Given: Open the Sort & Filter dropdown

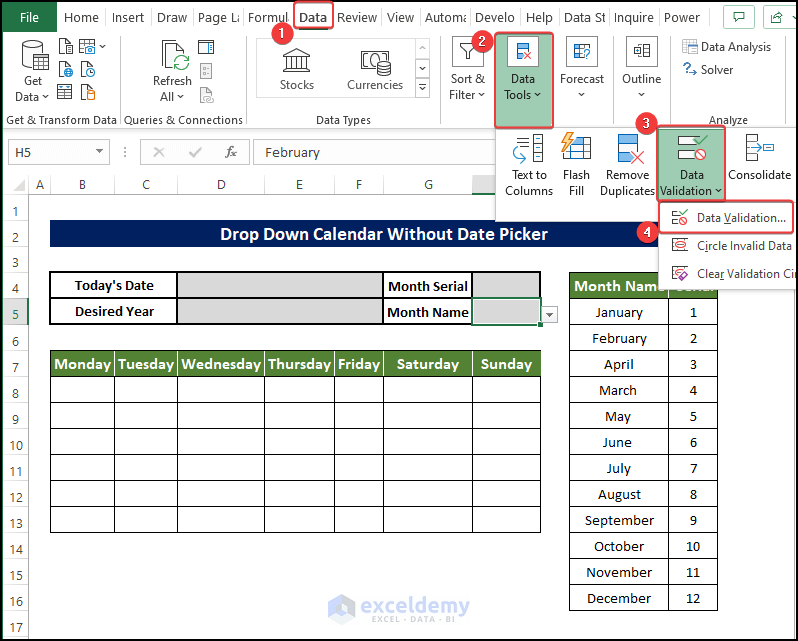Looking at the screenshot, I should coord(467,71).
